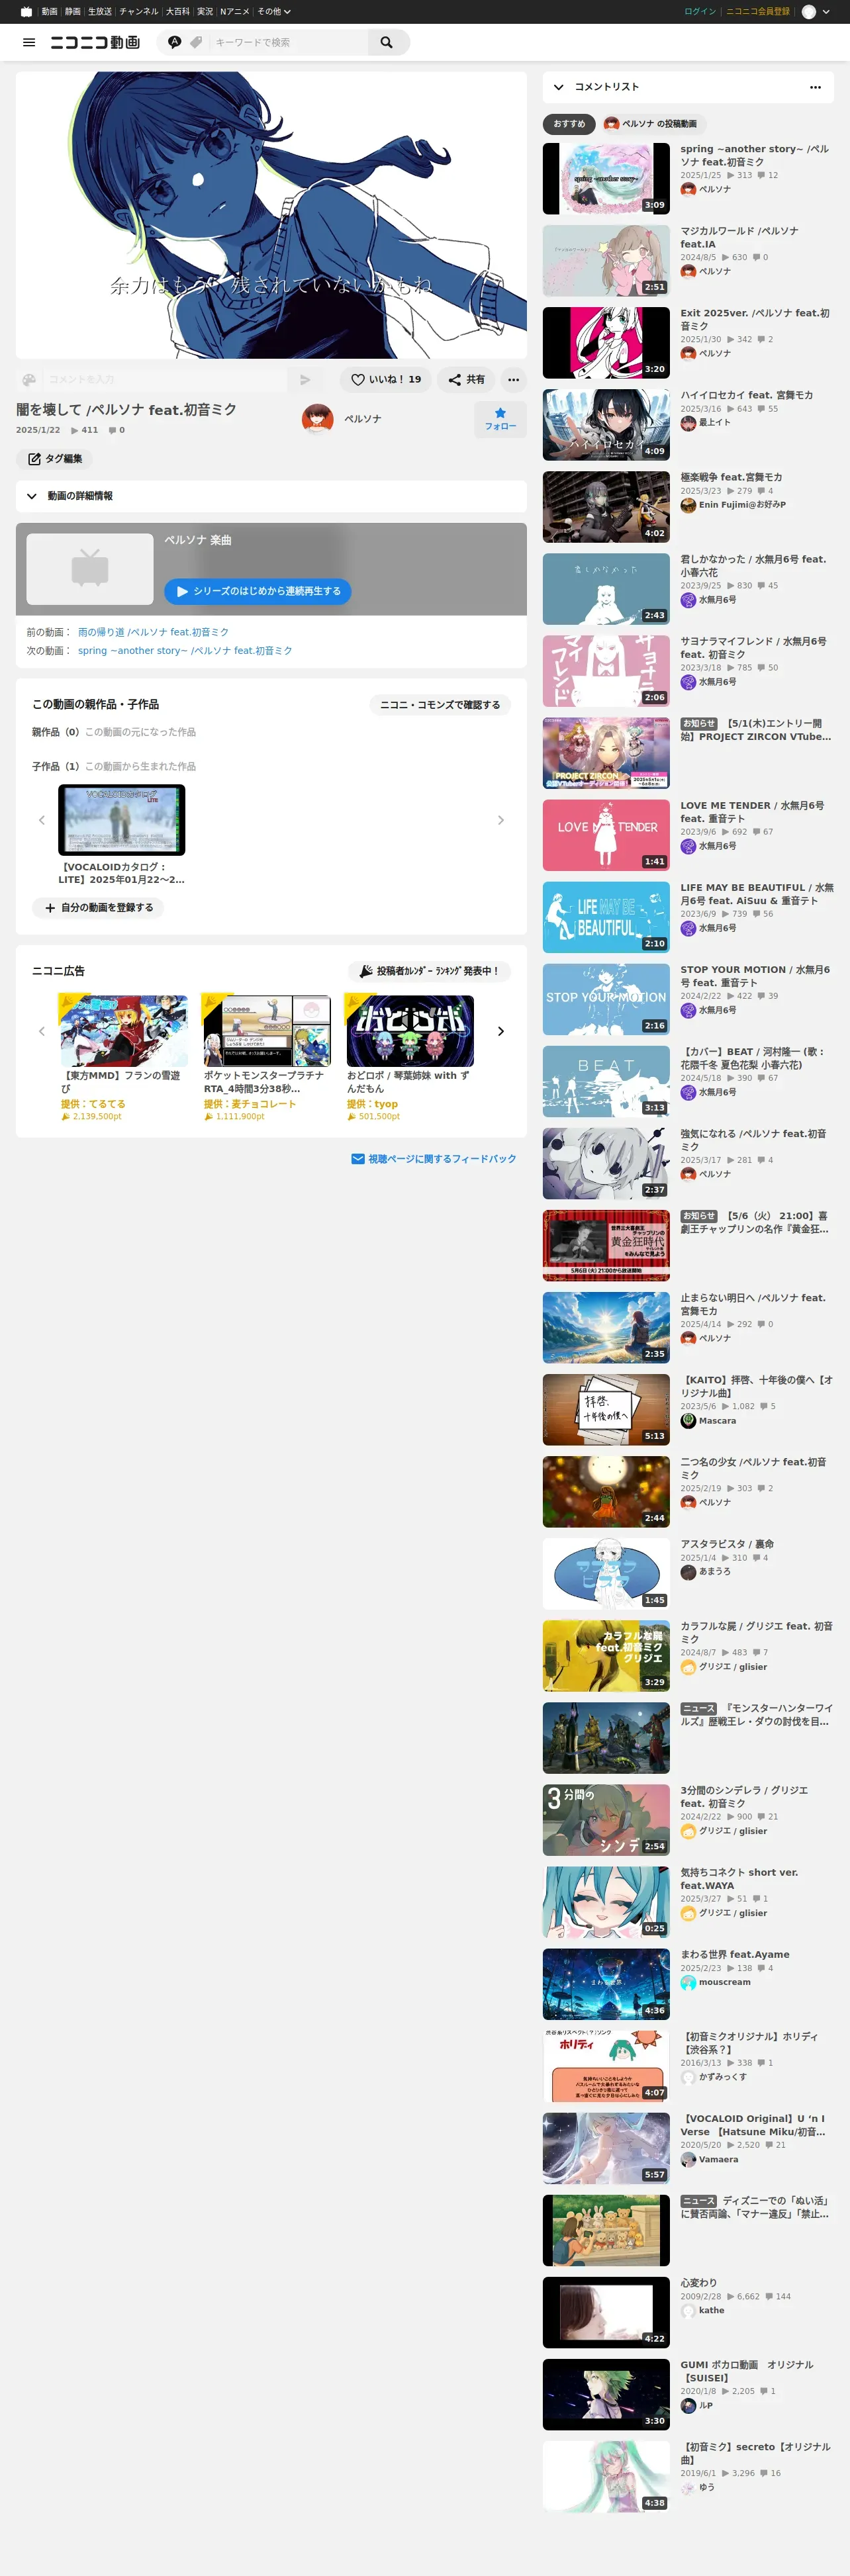The image size is (850, 2576).
Task: Expand 動画の詳細情報 section
Action: coord(271,496)
